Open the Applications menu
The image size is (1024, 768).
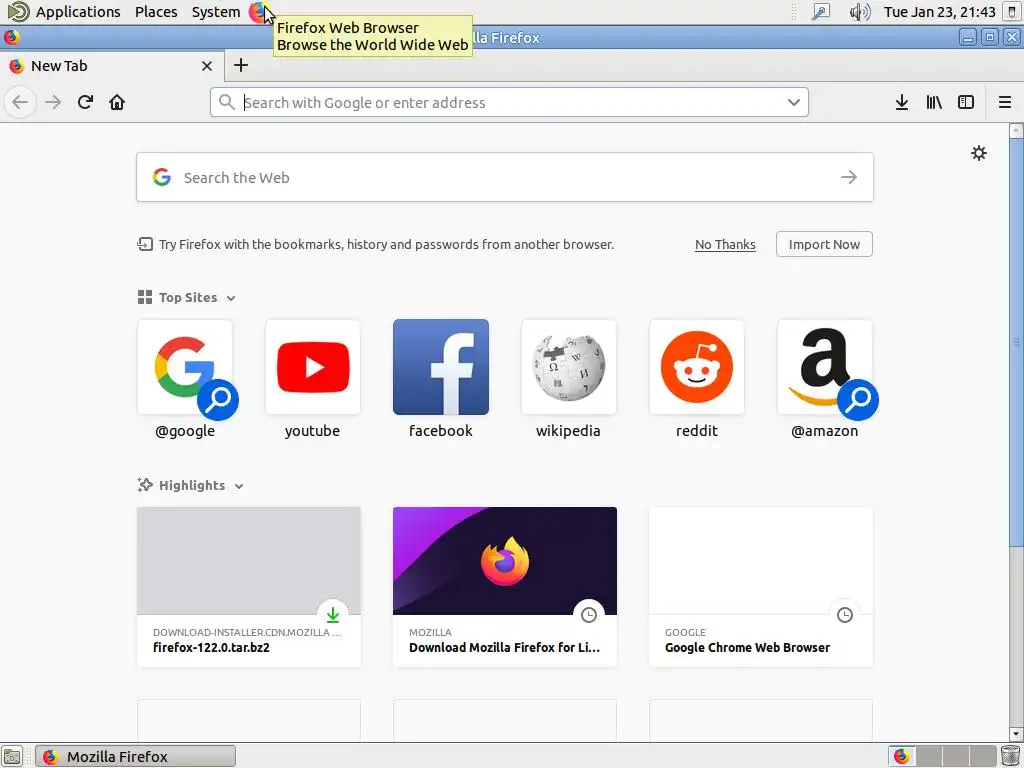click(78, 12)
